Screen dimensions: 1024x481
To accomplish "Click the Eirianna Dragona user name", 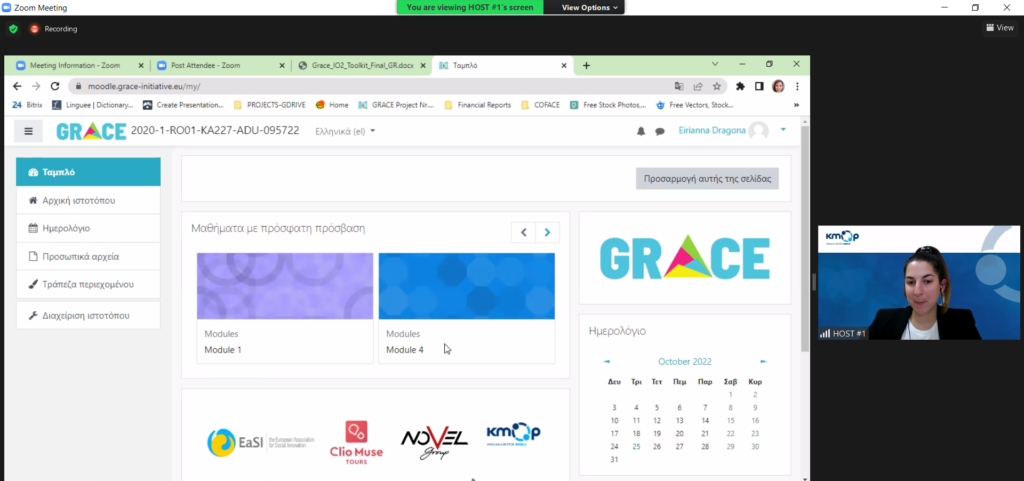I will pyautogui.click(x=712, y=131).
